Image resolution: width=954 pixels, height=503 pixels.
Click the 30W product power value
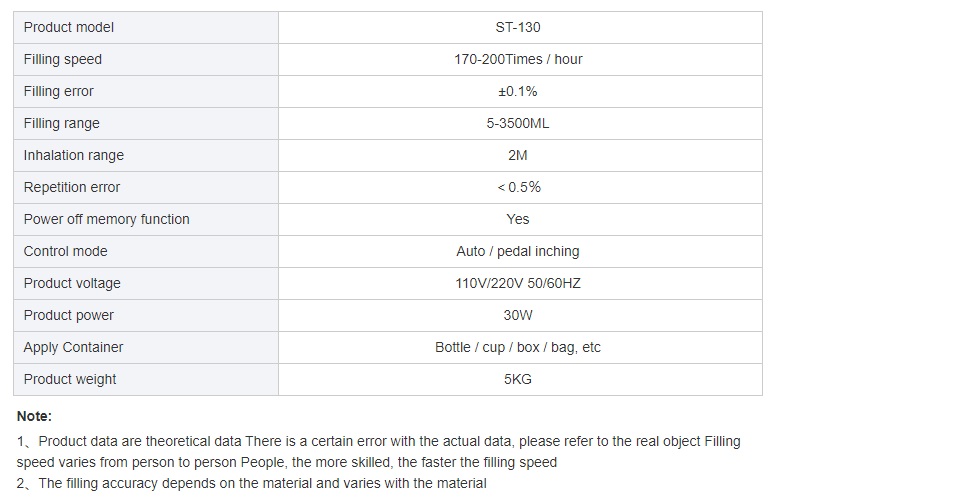(518, 315)
